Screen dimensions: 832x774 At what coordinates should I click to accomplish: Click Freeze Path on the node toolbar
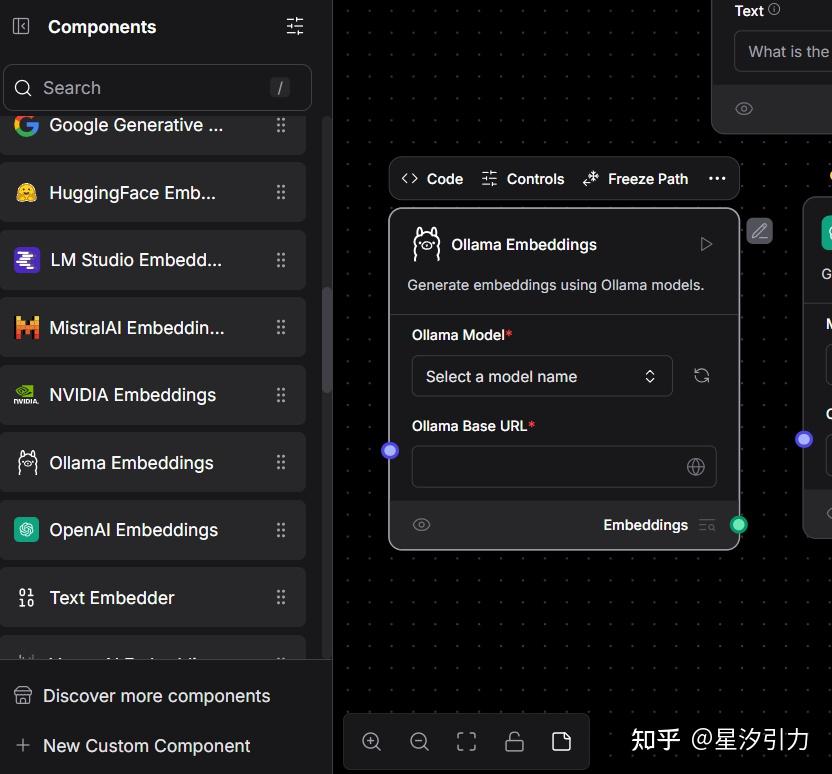pyautogui.click(x=635, y=178)
